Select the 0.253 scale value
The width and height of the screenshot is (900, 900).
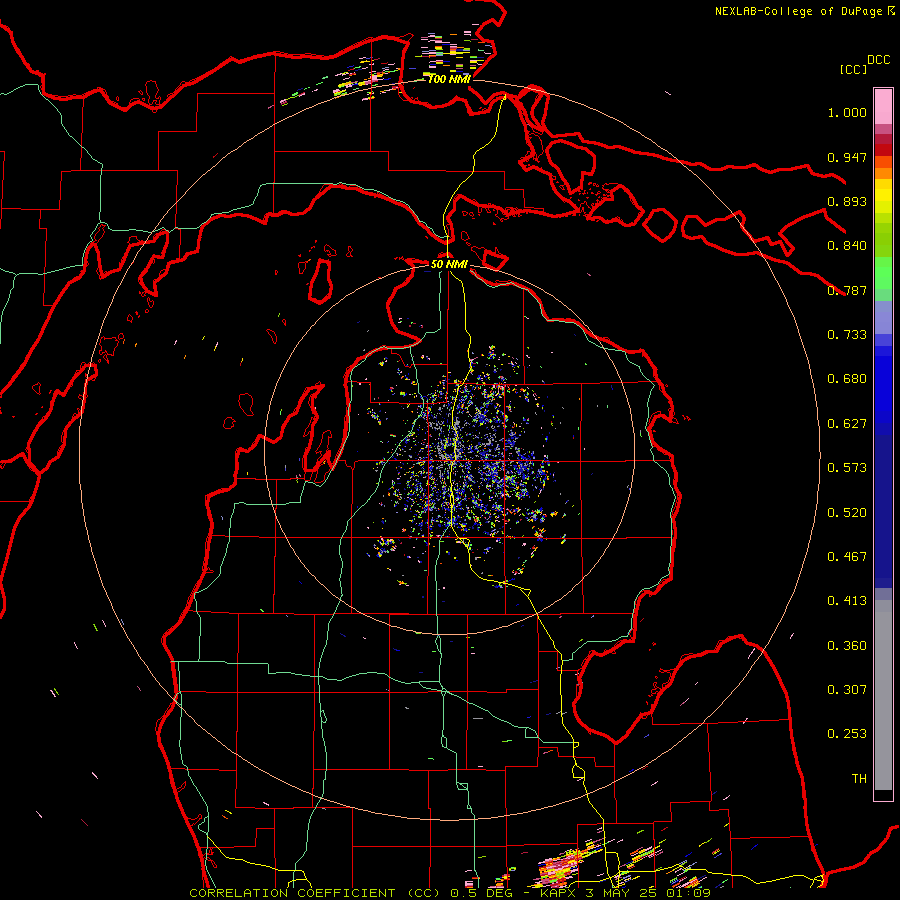point(847,734)
